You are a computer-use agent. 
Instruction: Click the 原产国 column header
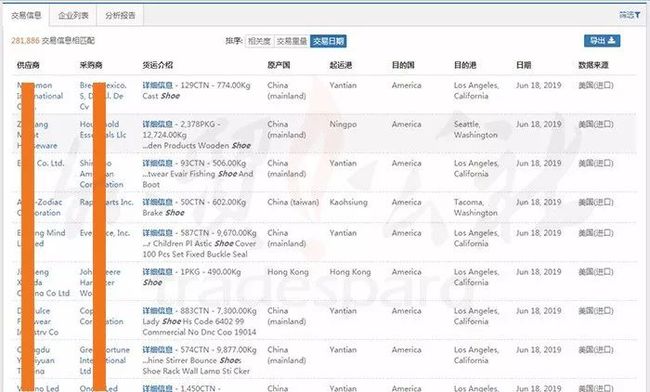point(279,65)
